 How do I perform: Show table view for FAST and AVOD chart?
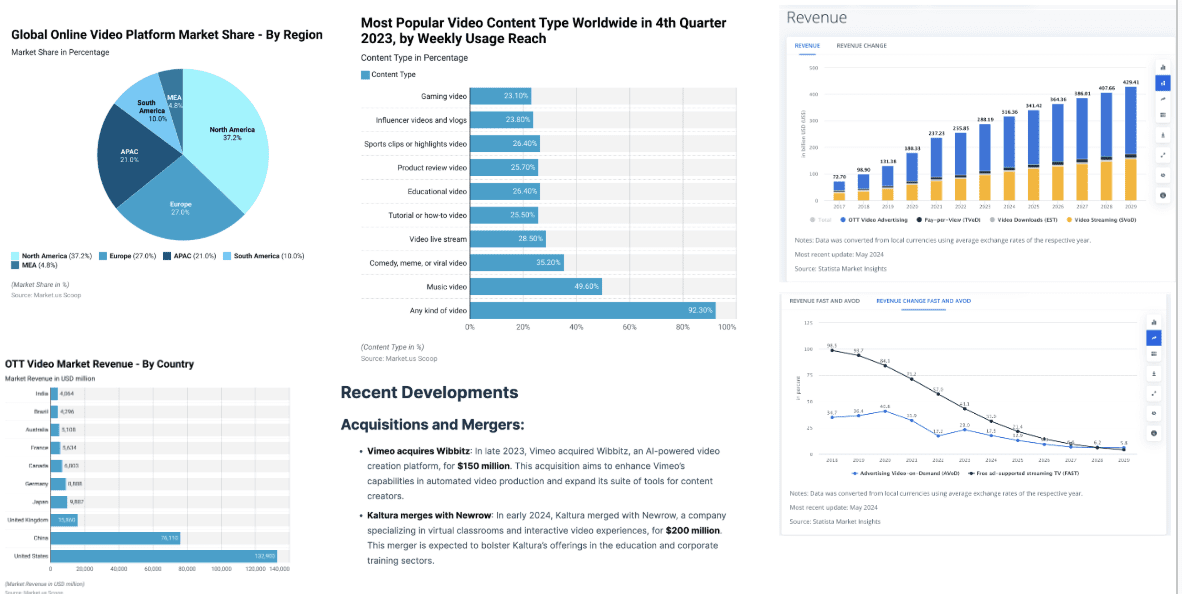(1154, 354)
